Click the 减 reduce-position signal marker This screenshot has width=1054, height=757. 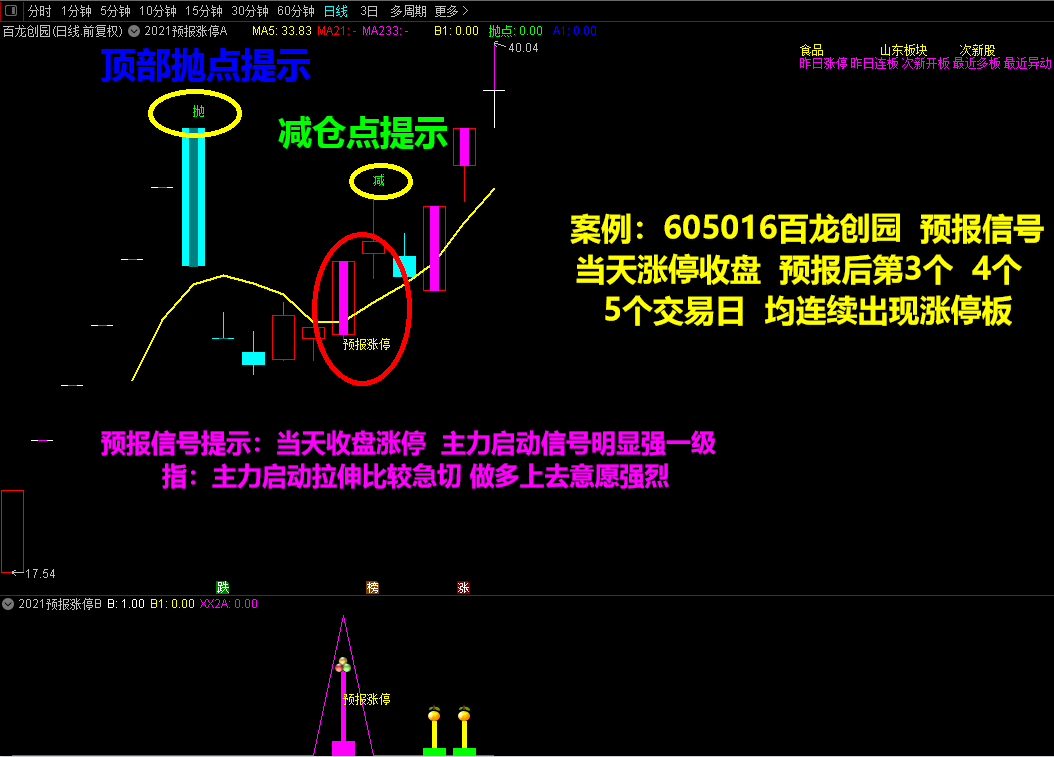pos(379,180)
